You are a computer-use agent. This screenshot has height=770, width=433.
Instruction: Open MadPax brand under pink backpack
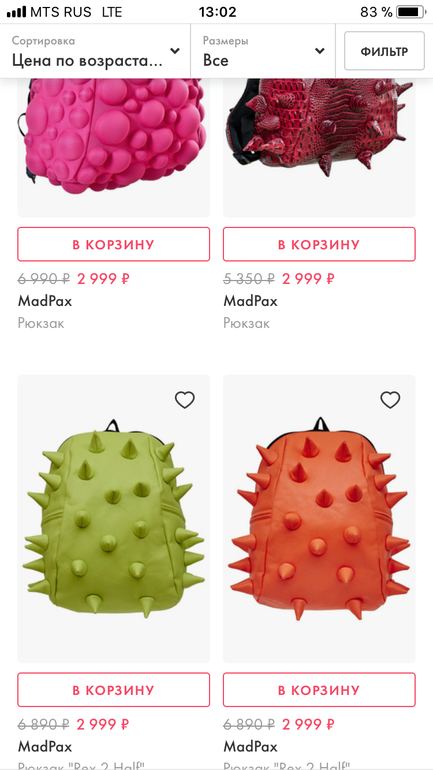[45, 301]
